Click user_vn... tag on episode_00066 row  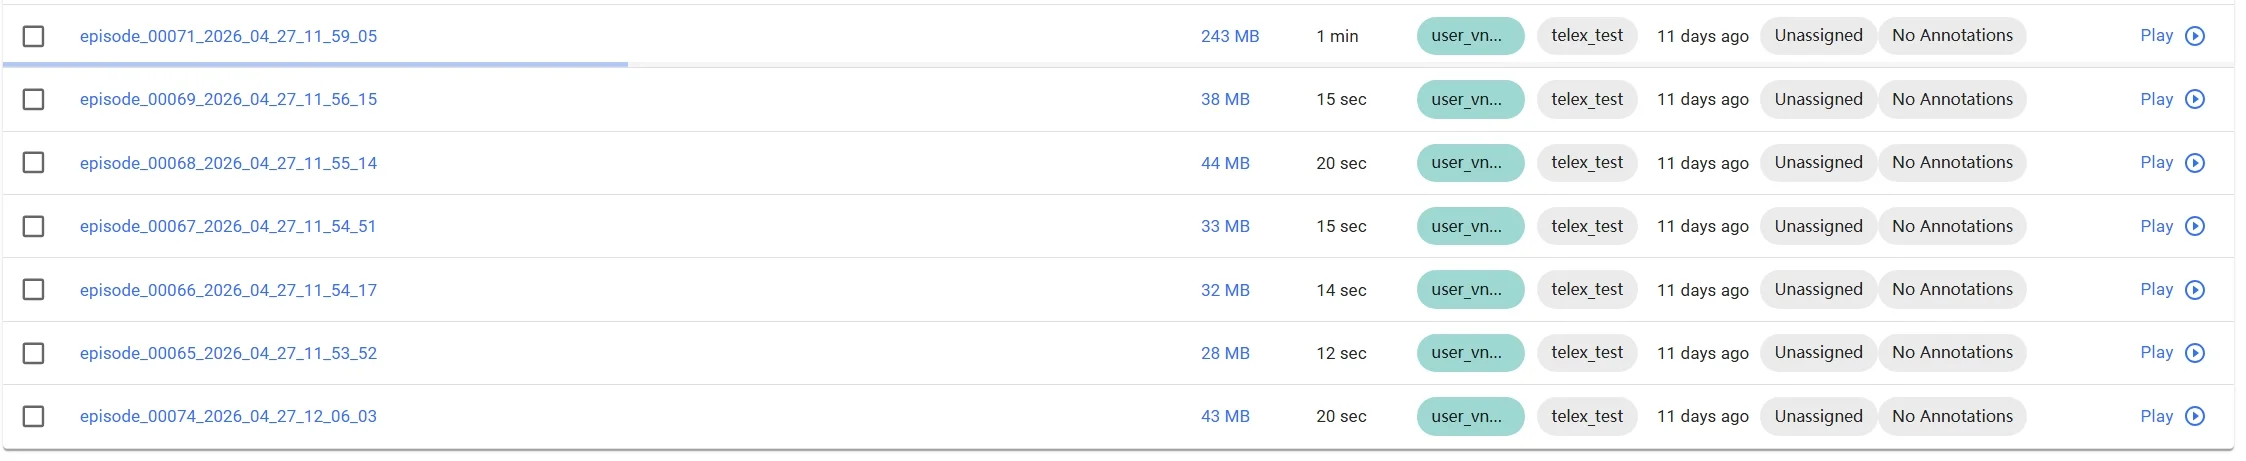1470,289
